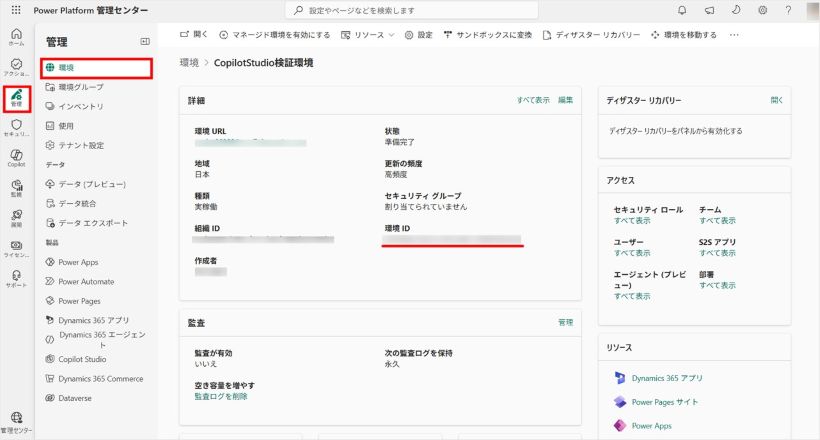Collapse the 管理 navigation pane
Viewport: 820px width, 440px height.
click(x=145, y=41)
